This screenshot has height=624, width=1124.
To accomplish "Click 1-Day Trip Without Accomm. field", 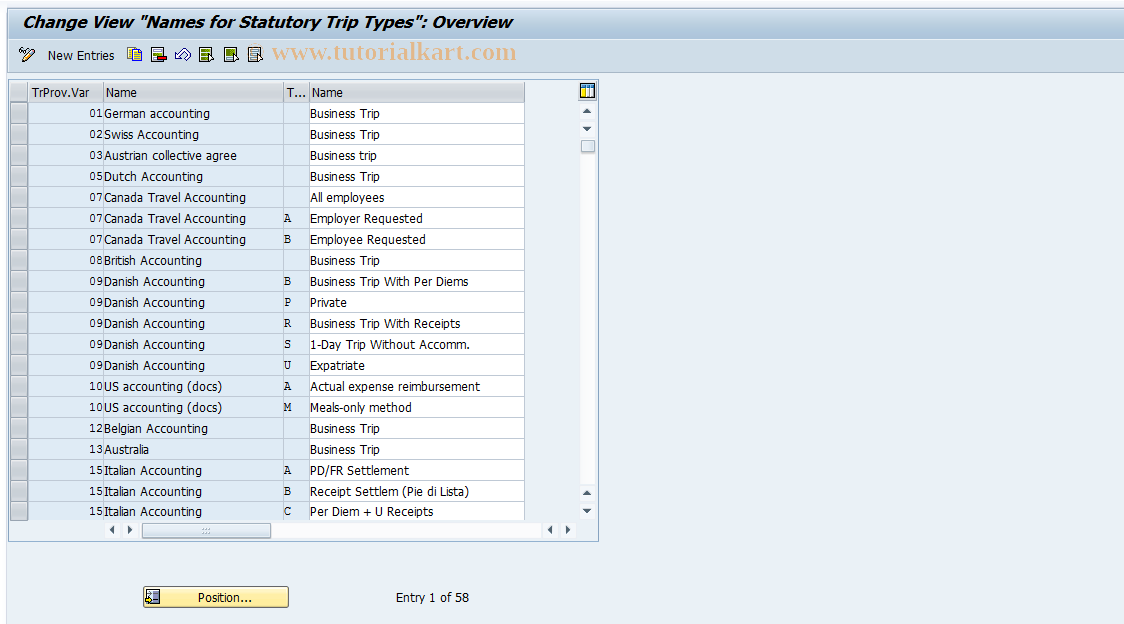I will [x=416, y=344].
